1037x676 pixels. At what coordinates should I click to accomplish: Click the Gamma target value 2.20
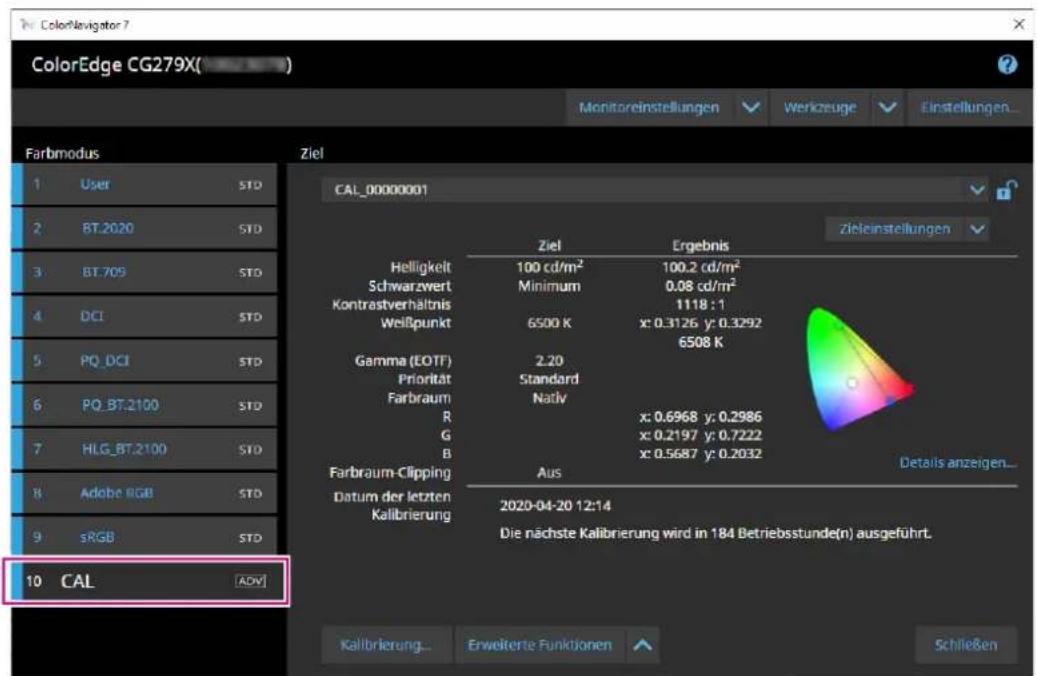(550, 360)
